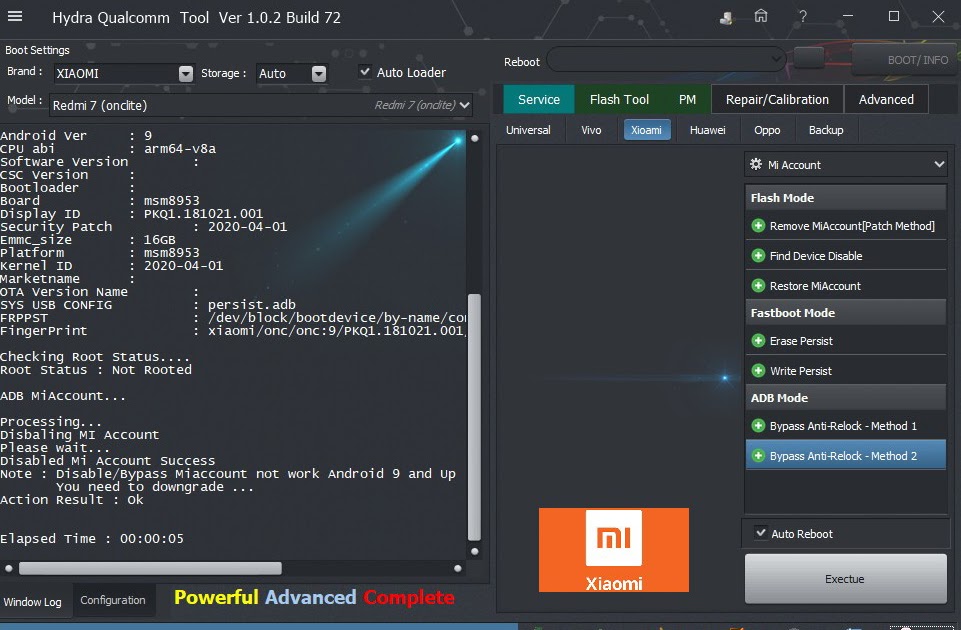Image resolution: width=961 pixels, height=630 pixels.
Task: Click the Flash Mode section header
Action: click(x=846, y=197)
